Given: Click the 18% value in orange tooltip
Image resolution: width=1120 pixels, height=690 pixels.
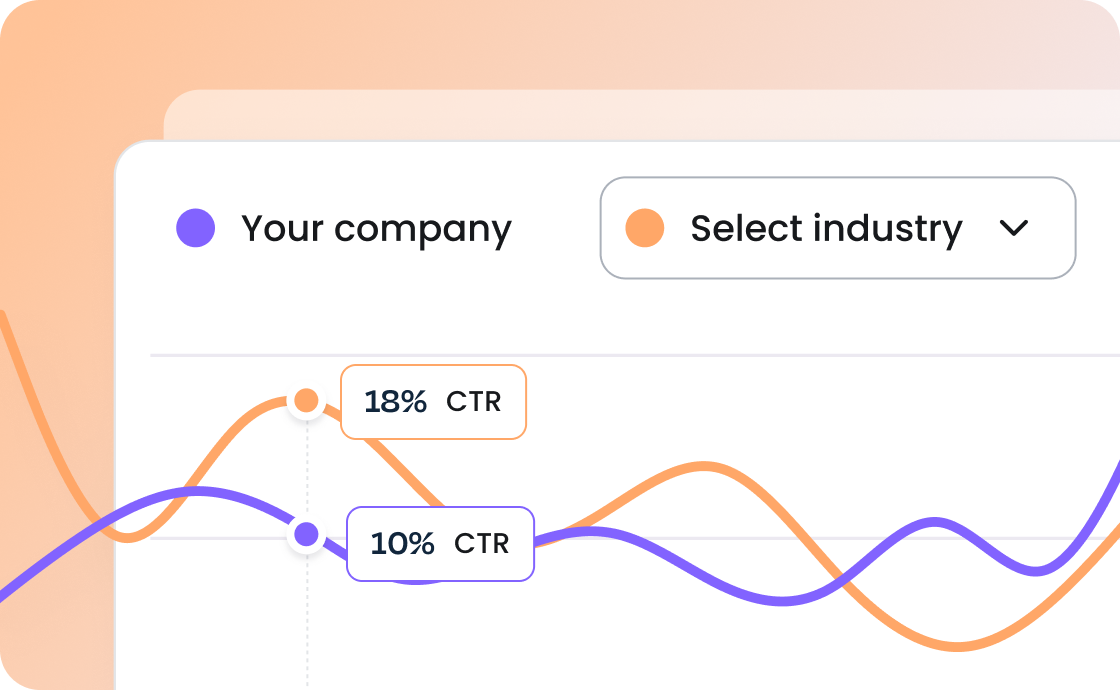Looking at the screenshot, I should 396,402.
